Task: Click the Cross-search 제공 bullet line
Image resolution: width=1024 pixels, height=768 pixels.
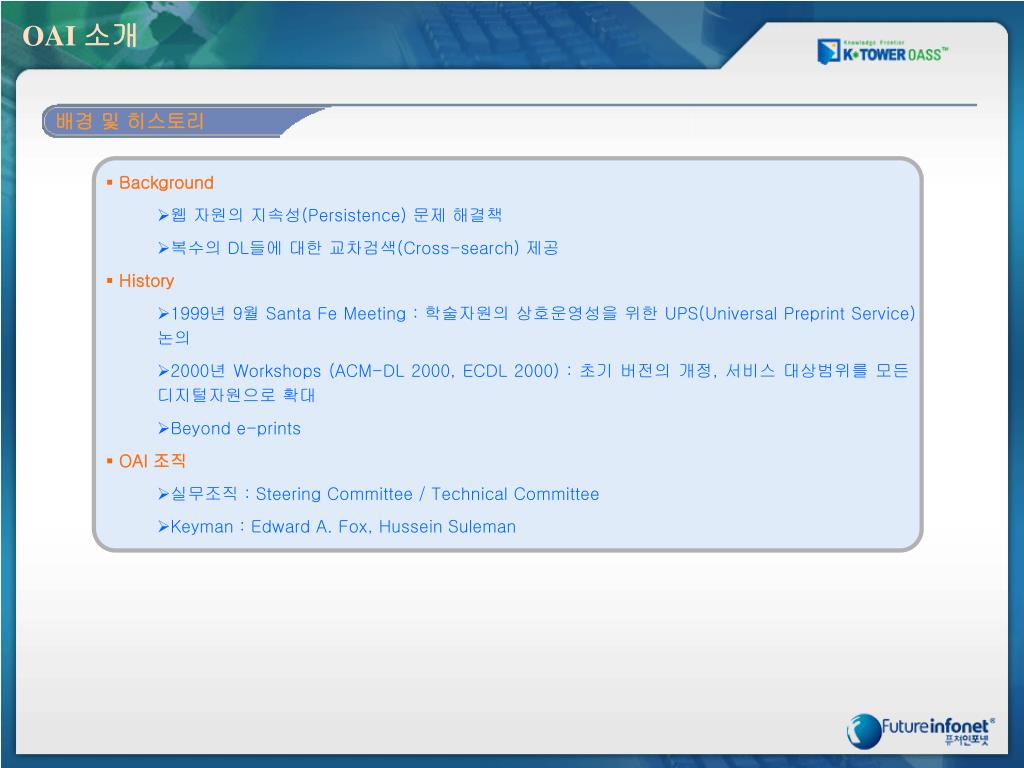Action: (358, 248)
